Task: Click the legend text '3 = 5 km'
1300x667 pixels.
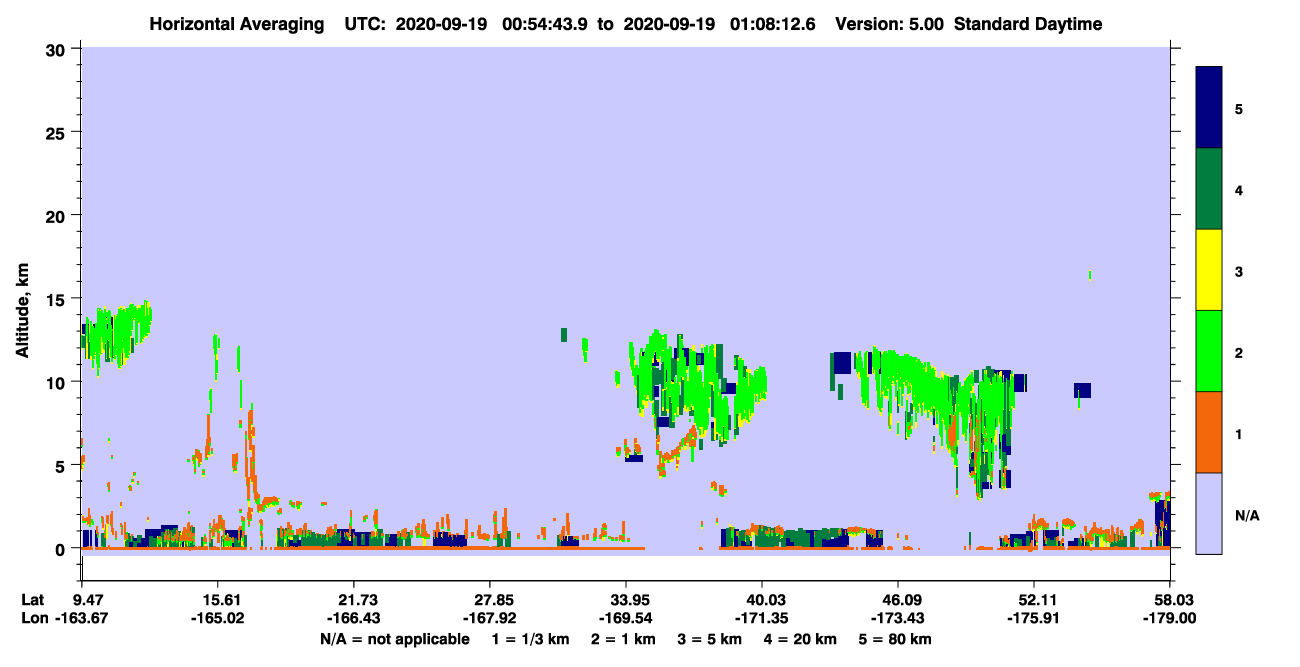Action: (710, 639)
